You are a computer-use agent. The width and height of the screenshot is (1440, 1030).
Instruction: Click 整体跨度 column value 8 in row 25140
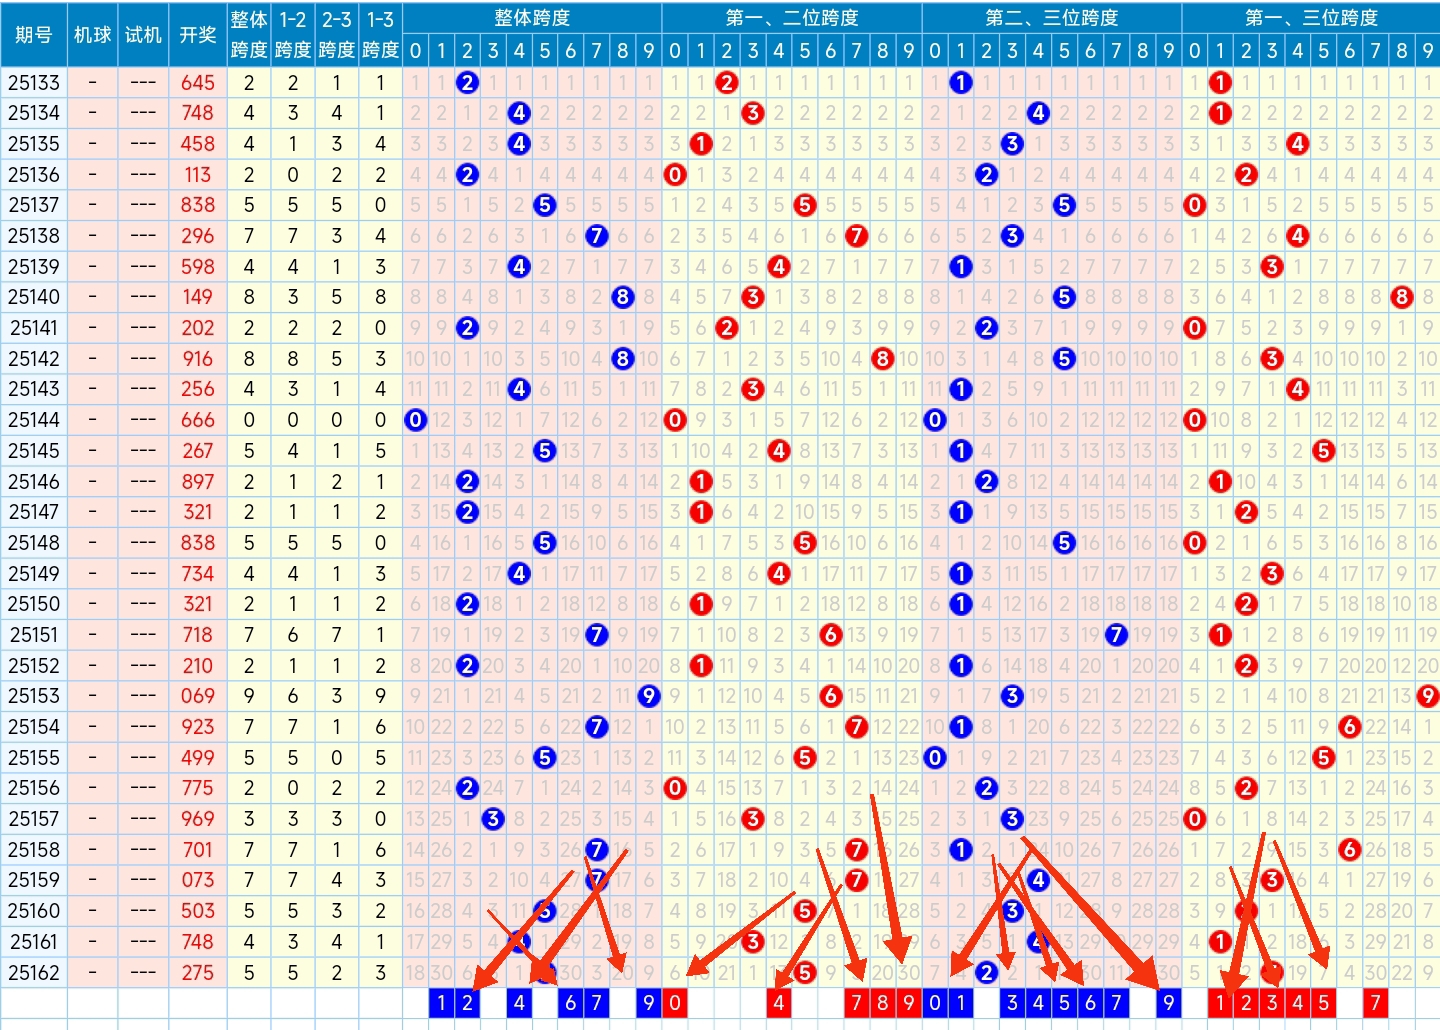pos(249,297)
